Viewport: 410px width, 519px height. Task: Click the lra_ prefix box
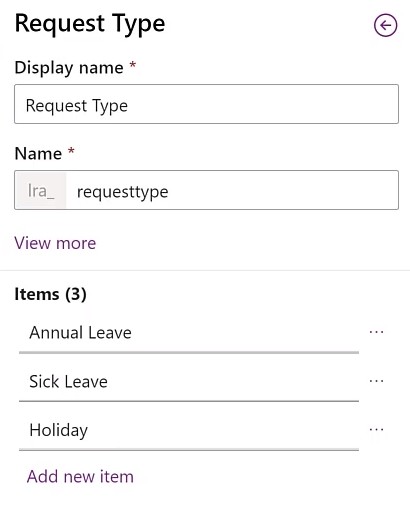[x=41, y=190]
